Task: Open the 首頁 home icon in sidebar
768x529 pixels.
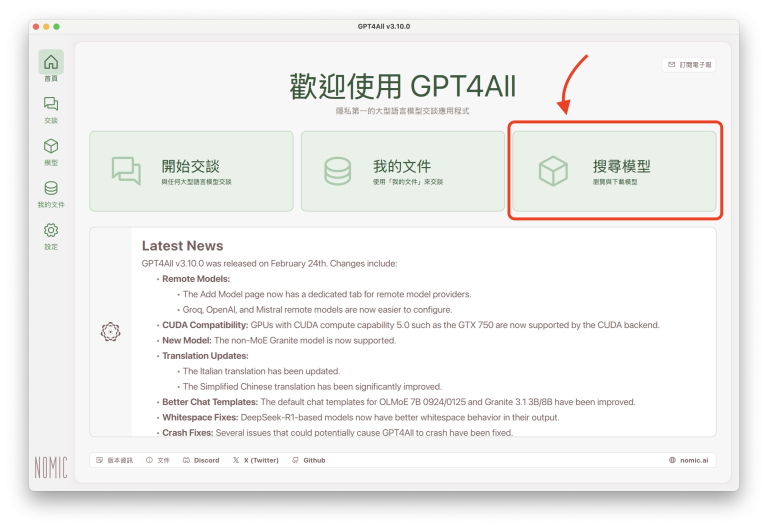Action: pyautogui.click(x=51, y=63)
